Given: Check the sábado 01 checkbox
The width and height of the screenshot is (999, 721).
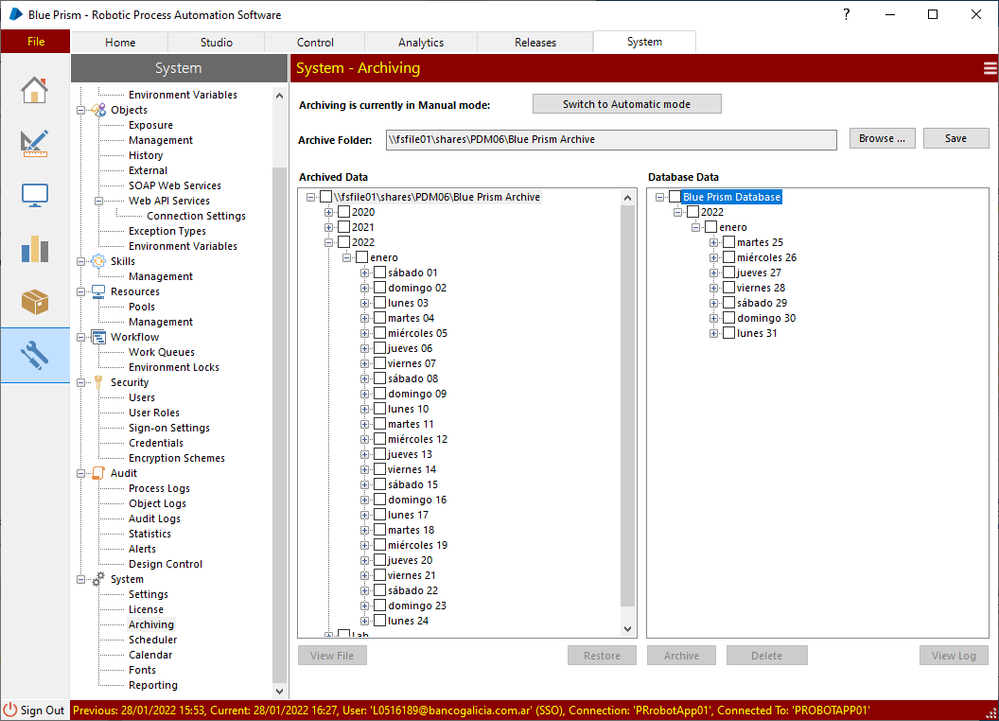Looking at the screenshot, I should 380,272.
